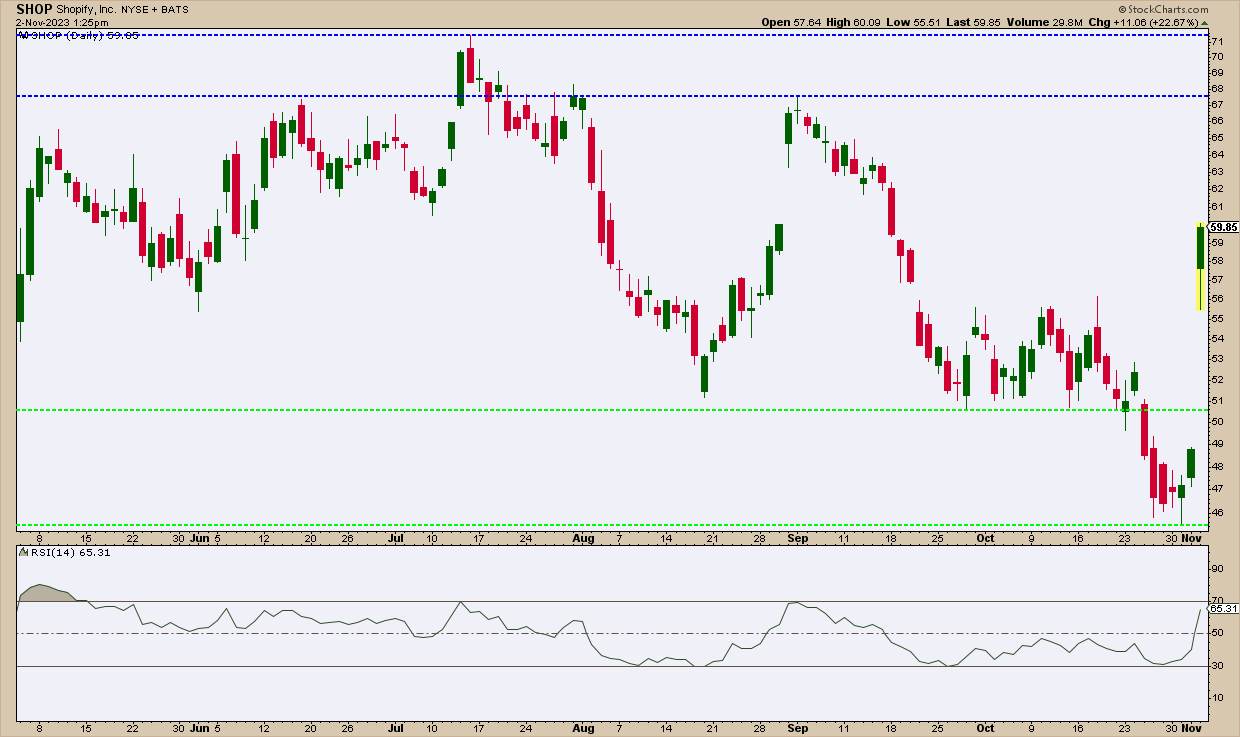Viewport: 1240px width, 737px height.
Task: Click the 59.85 last price tag
Action: [1223, 227]
